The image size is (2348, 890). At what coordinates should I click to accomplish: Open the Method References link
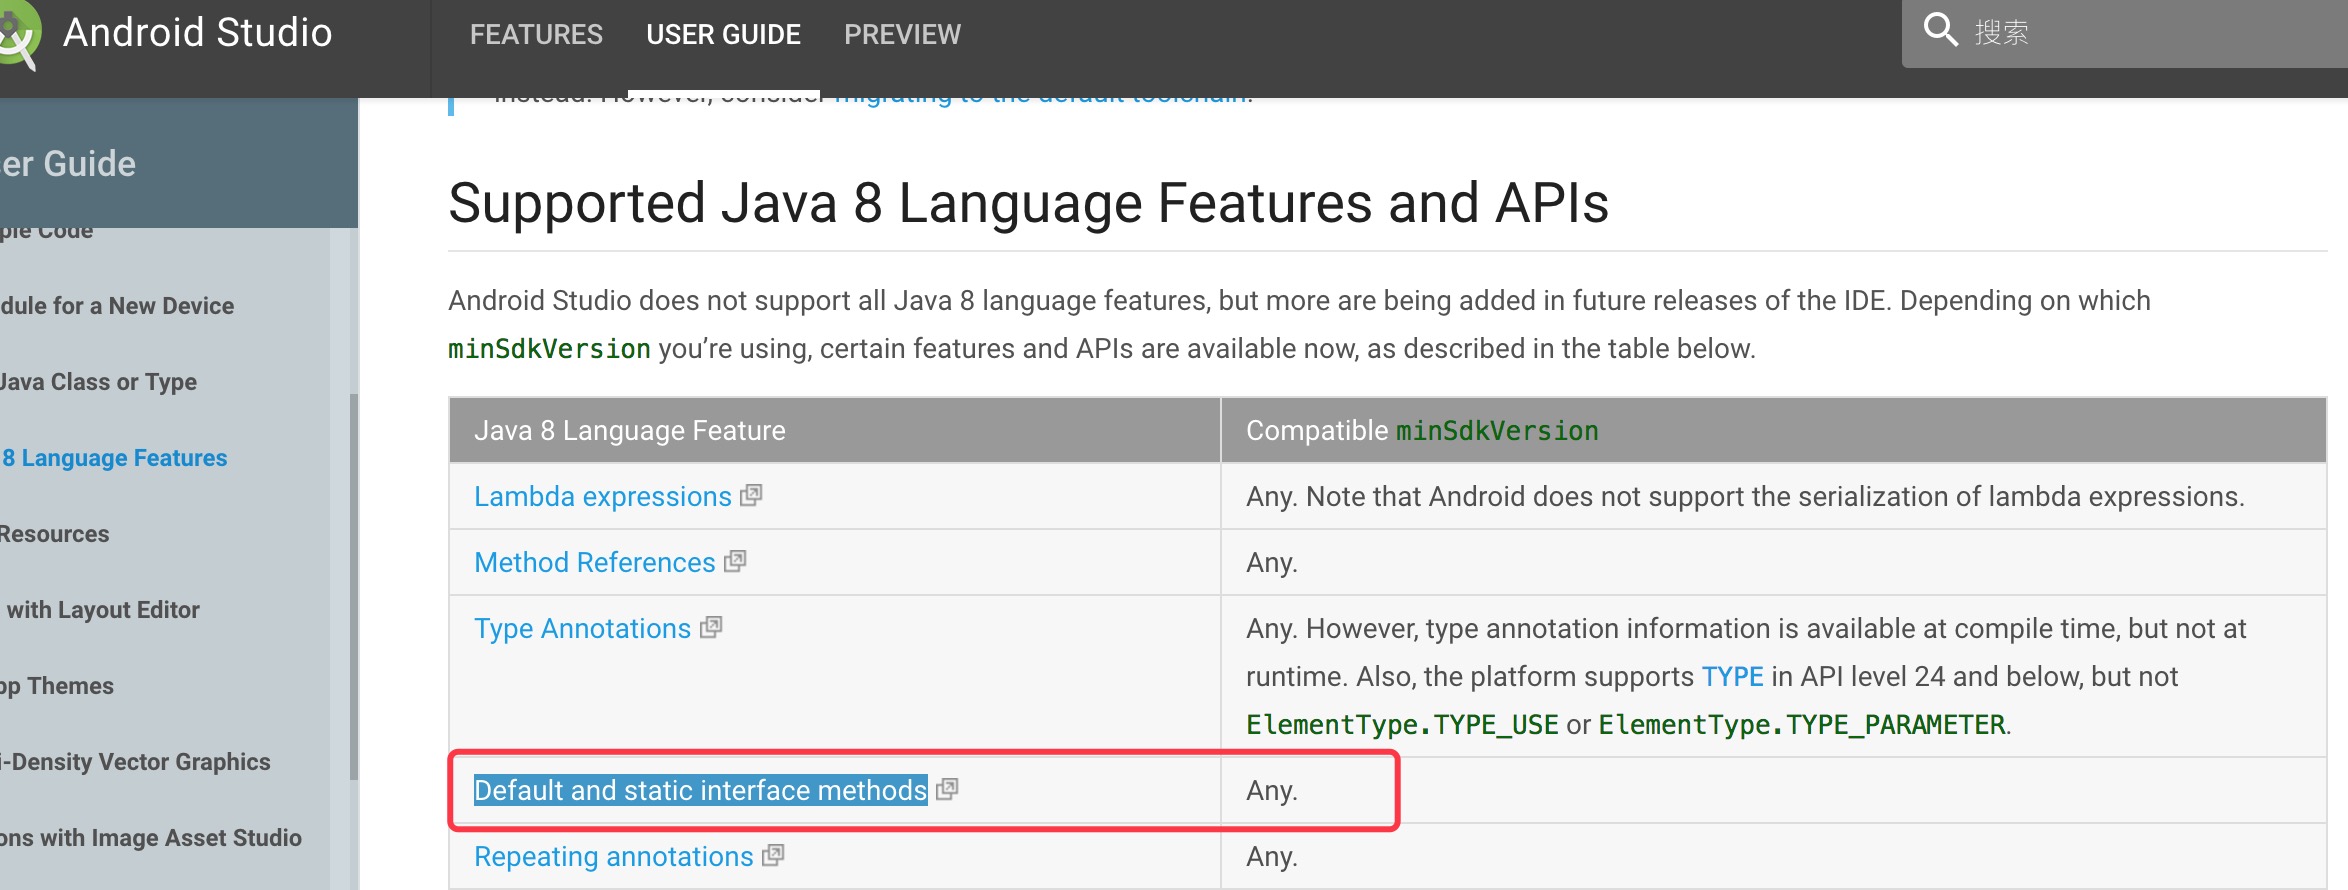[595, 563]
